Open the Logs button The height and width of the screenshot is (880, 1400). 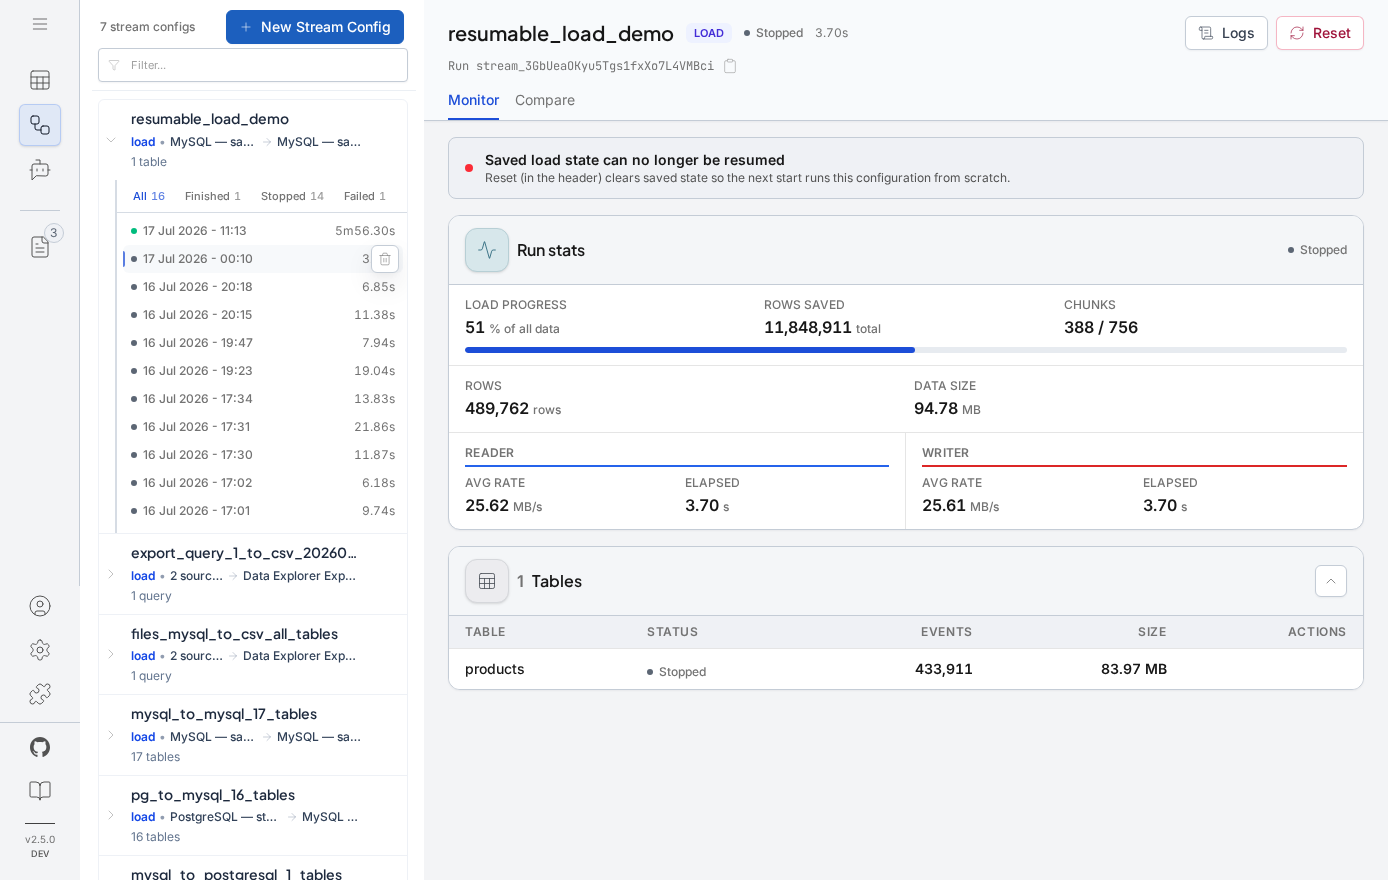tap(1226, 33)
